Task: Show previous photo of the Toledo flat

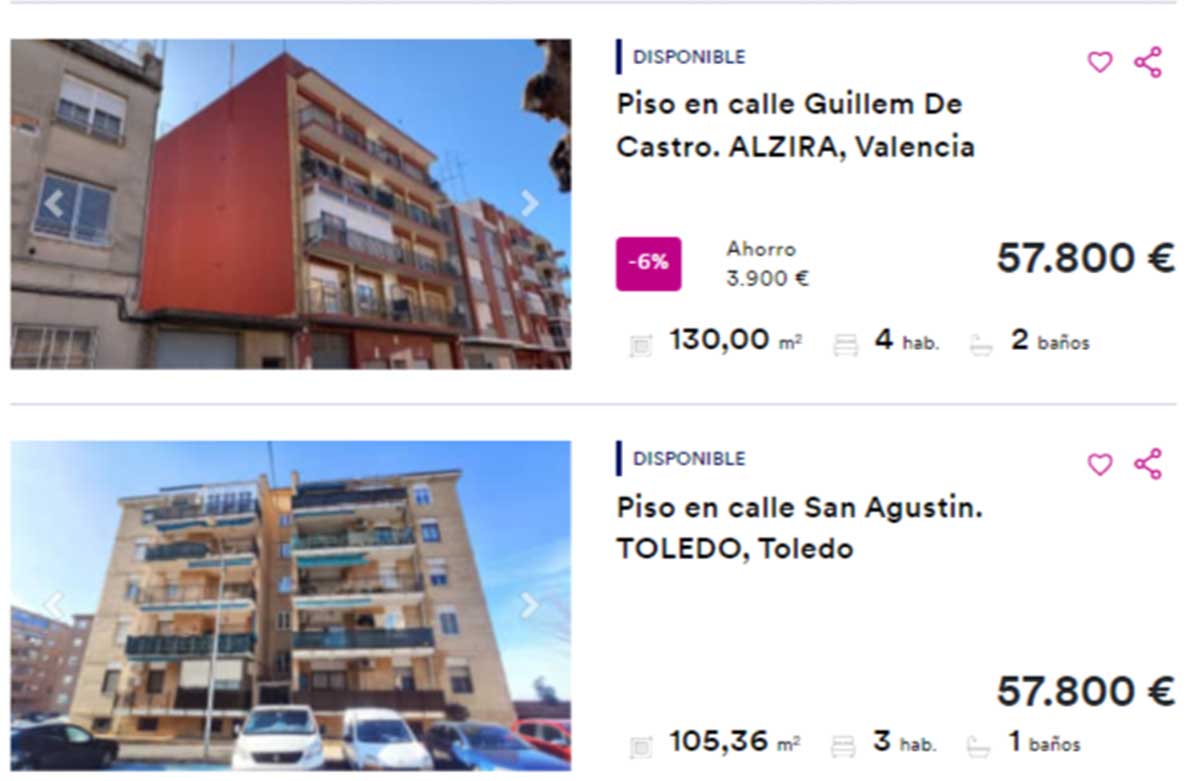Action: coord(53,605)
